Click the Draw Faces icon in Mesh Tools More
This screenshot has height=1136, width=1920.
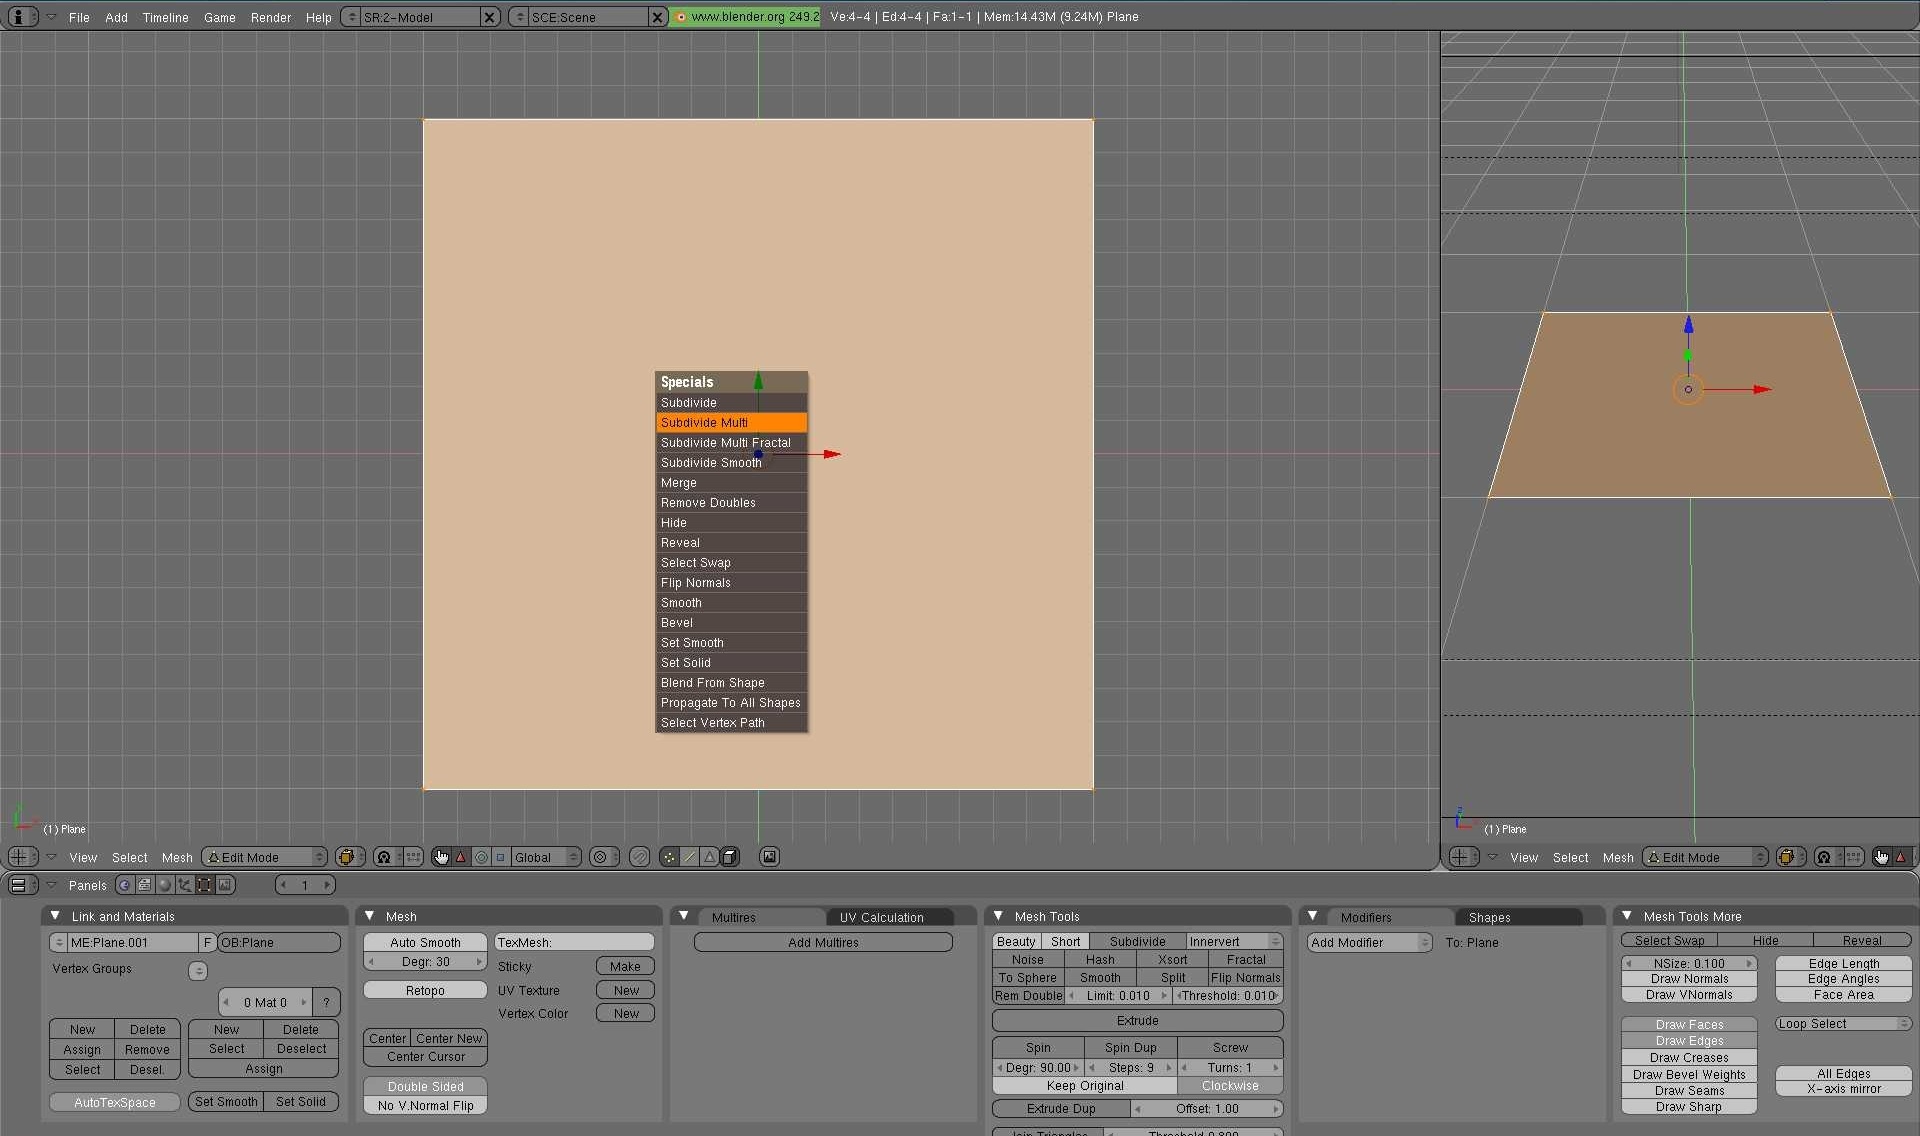[1689, 1024]
